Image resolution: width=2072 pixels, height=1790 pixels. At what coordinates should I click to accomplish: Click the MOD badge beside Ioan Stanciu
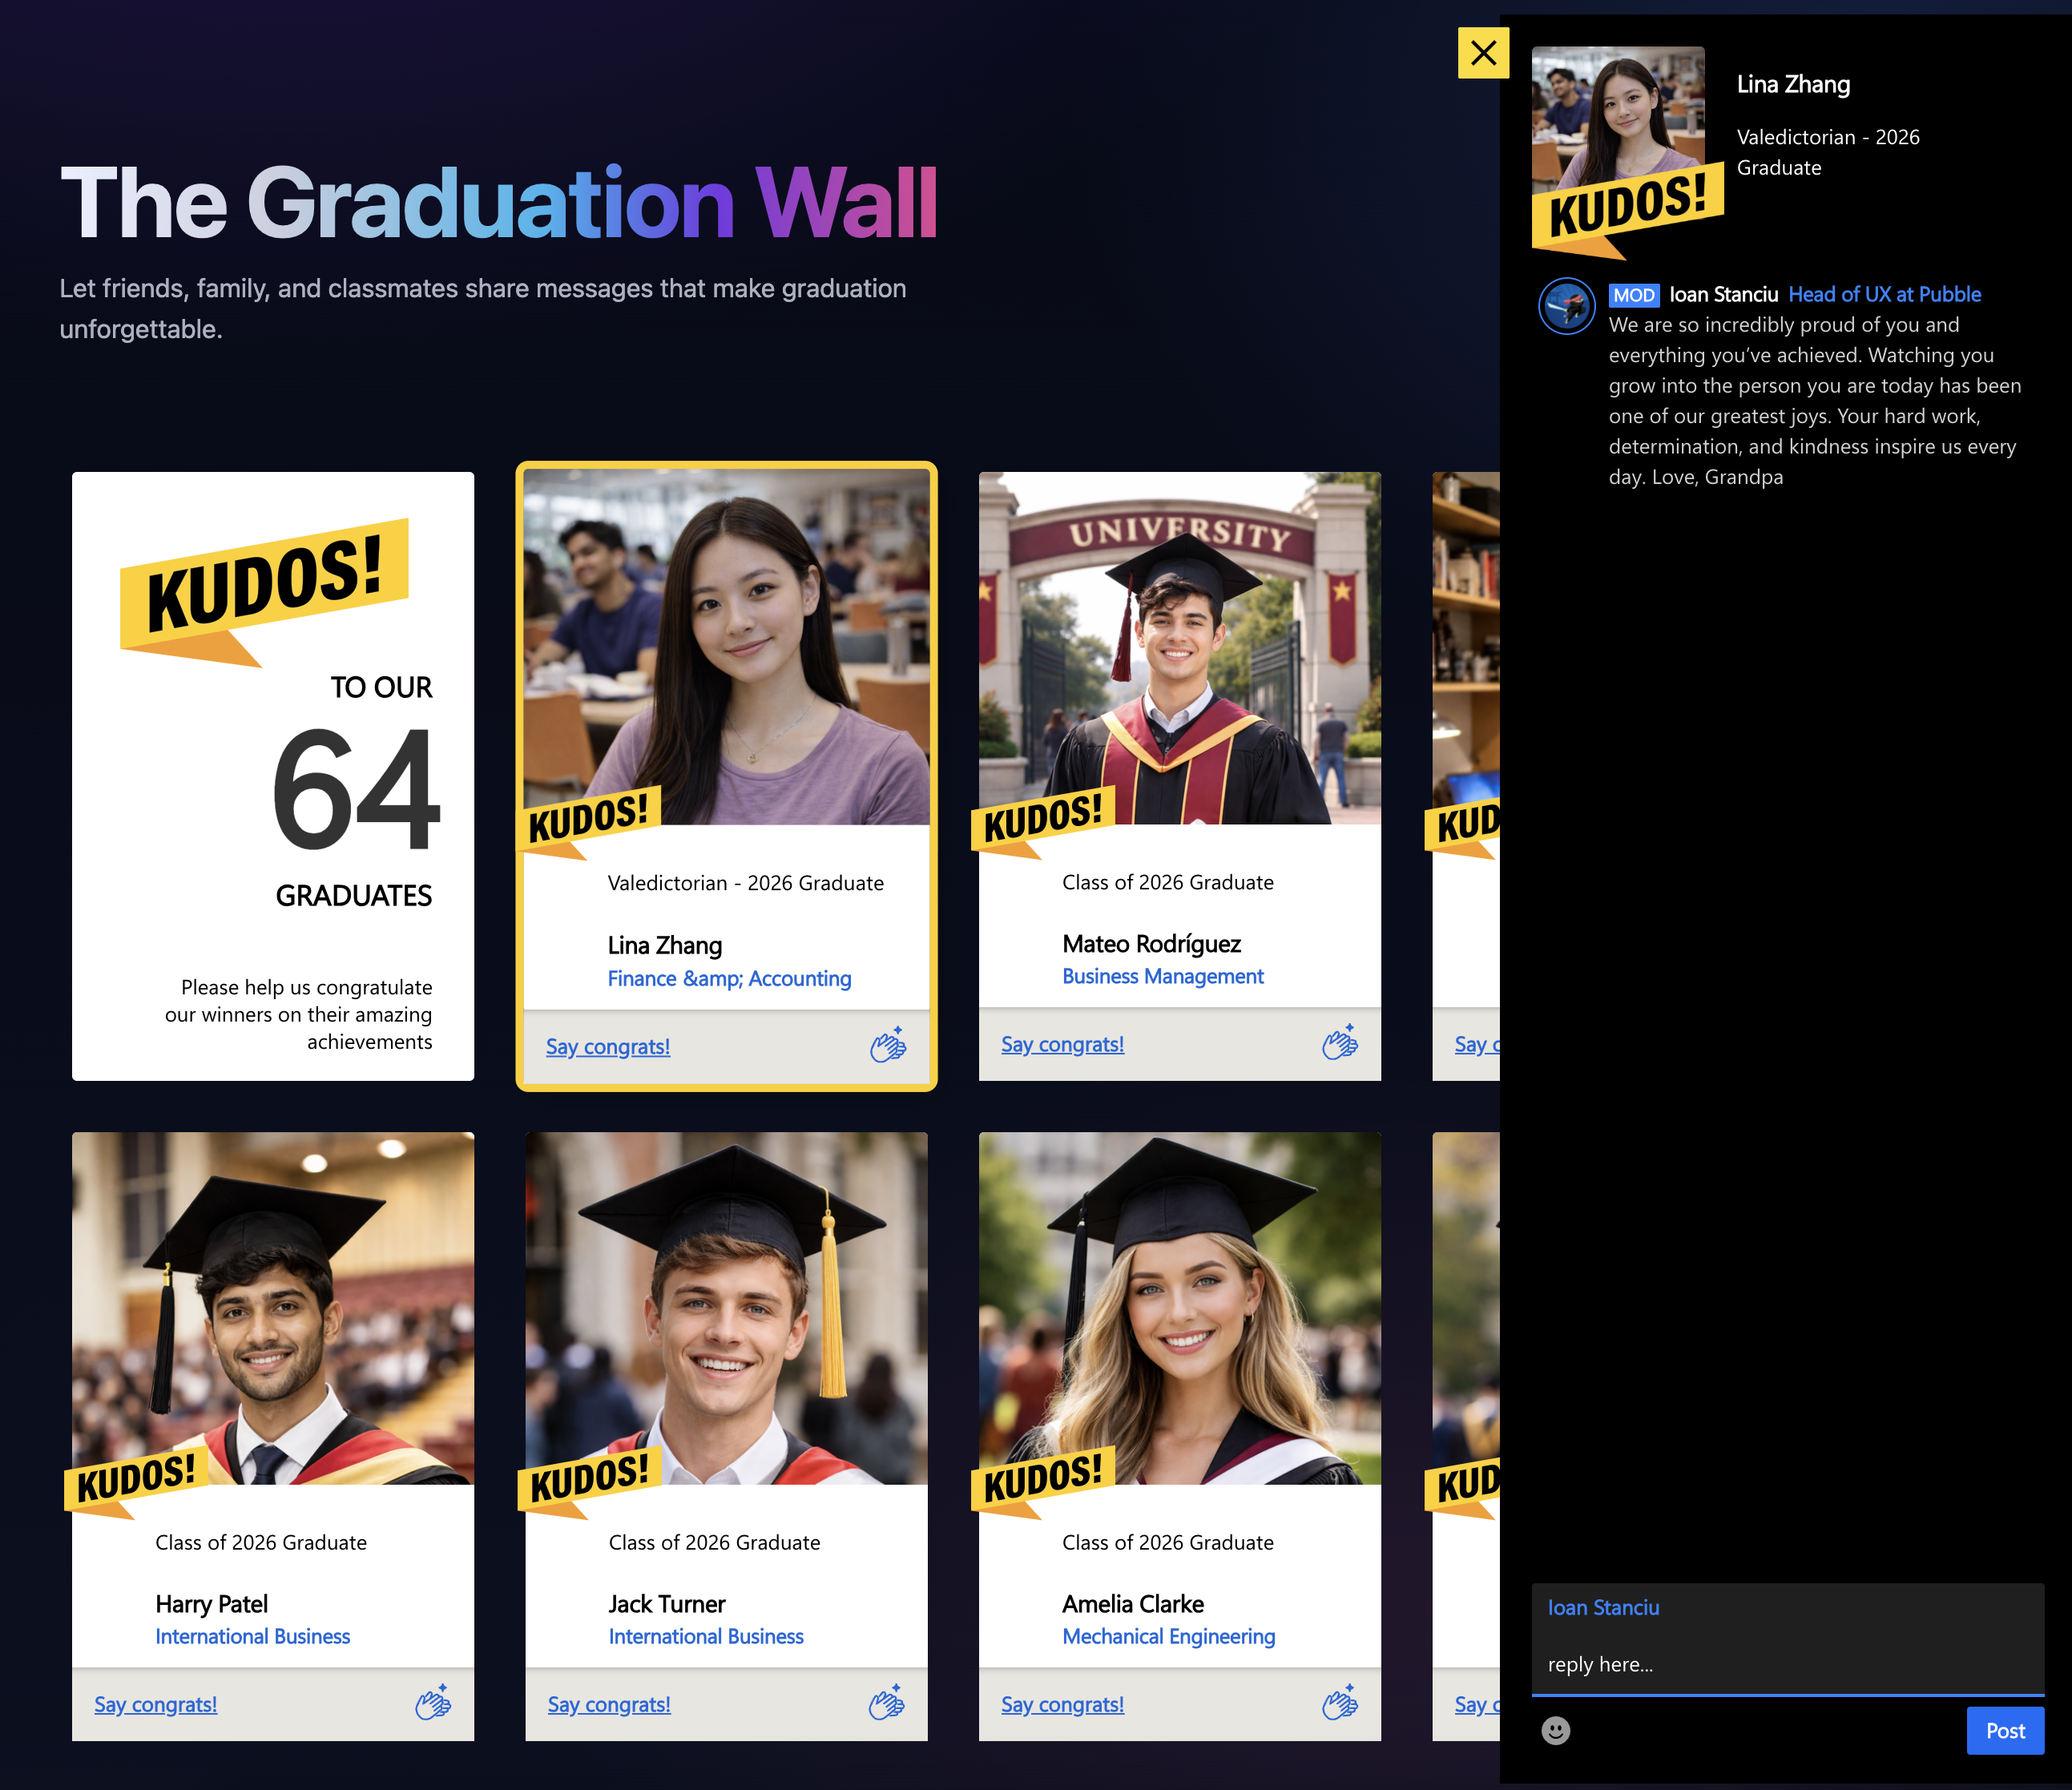coord(1633,295)
